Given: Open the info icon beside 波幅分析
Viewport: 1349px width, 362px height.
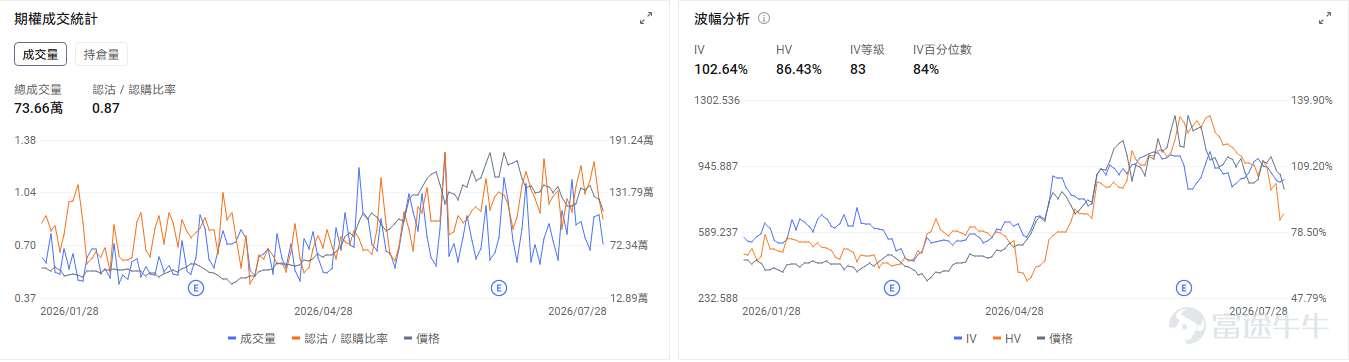Looking at the screenshot, I should [764, 18].
